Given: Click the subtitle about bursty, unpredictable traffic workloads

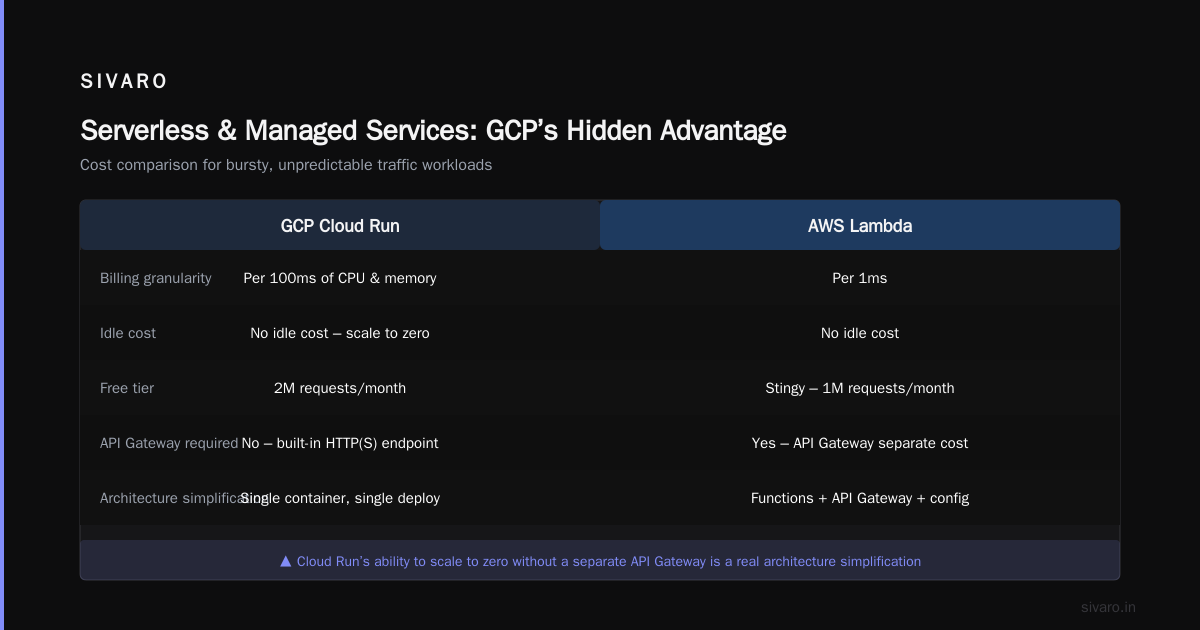Looking at the screenshot, I should click(286, 165).
